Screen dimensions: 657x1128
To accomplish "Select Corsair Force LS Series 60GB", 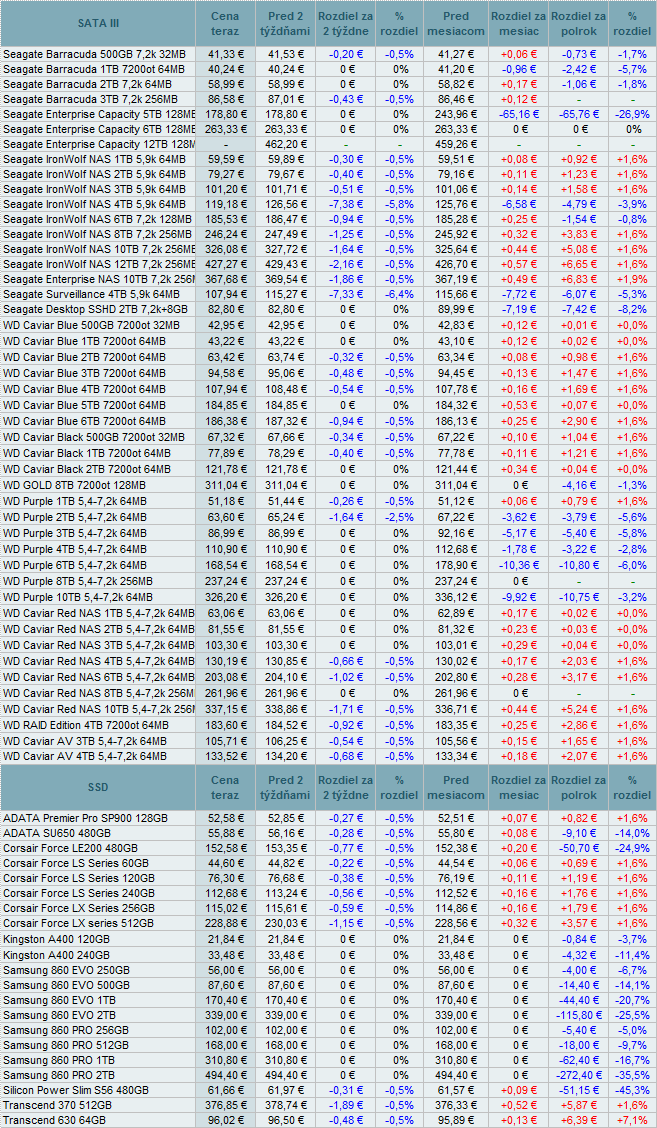I will (x=76, y=863).
